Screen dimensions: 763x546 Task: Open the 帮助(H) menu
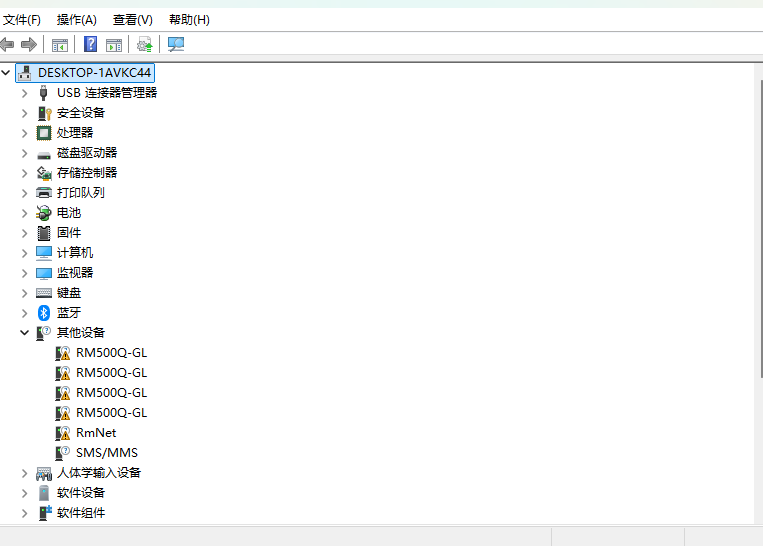(189, 20)
